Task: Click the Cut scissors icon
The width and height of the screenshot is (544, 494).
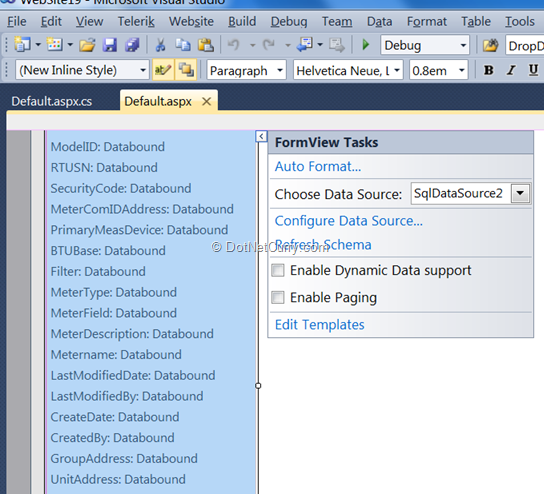Action: coord(160,45)
